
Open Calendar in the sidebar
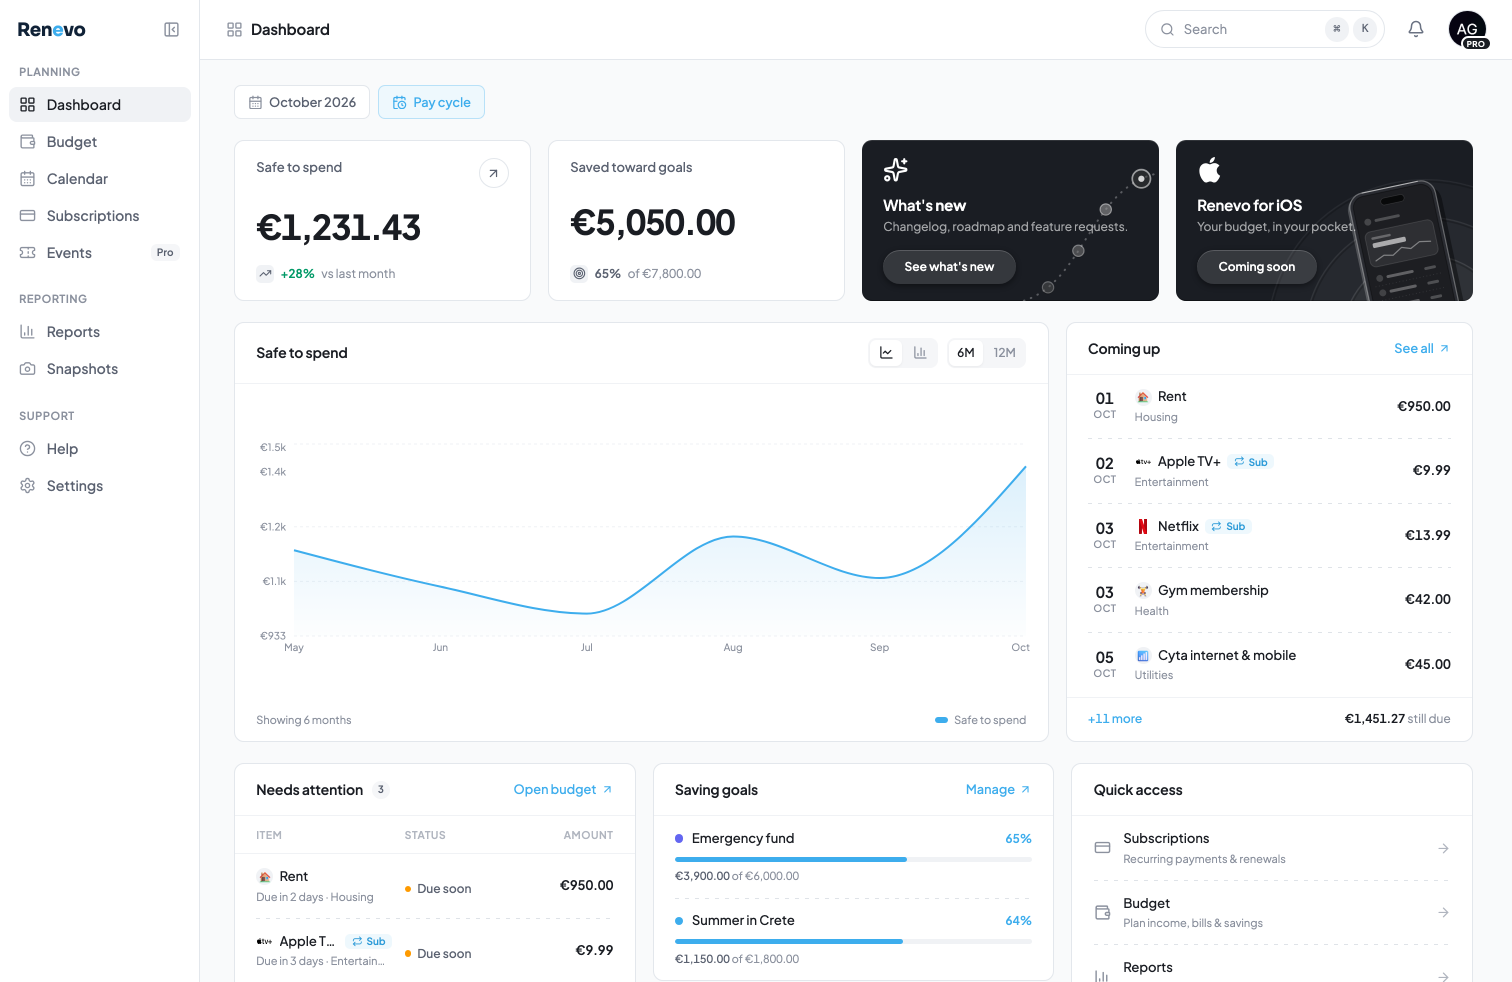(100, 179)
